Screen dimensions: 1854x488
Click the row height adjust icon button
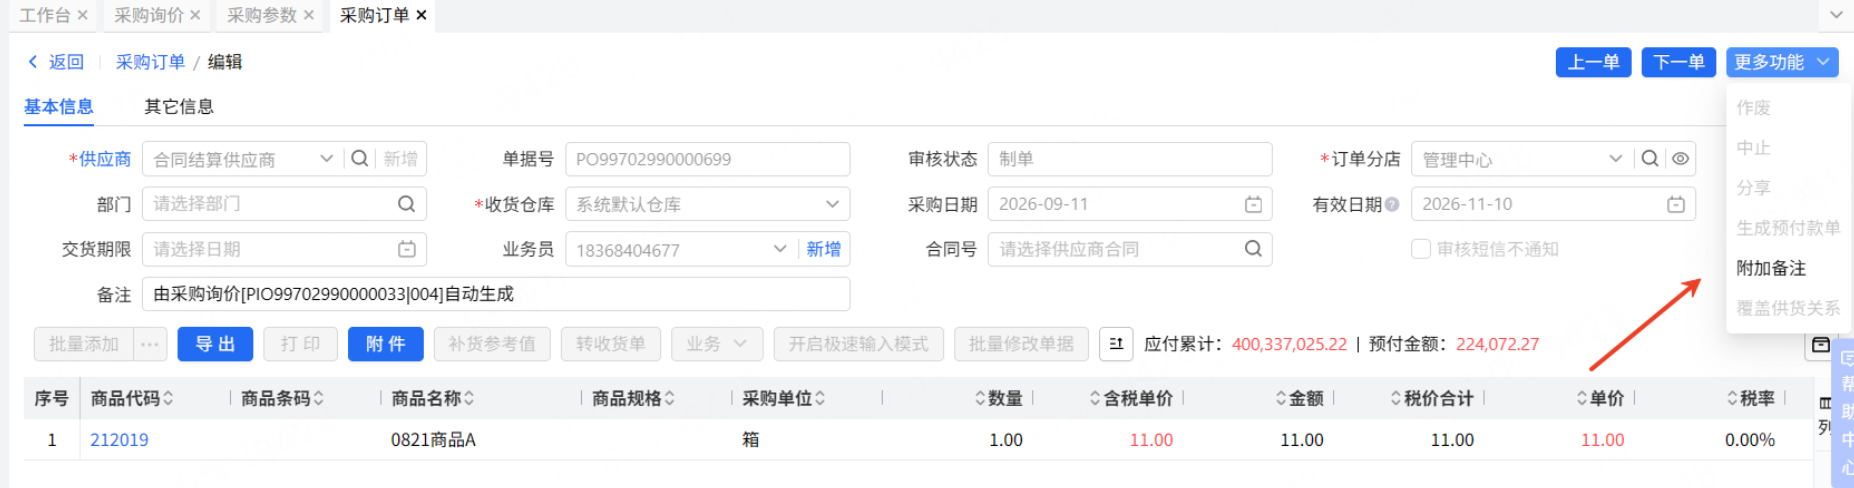point(1116,344)
